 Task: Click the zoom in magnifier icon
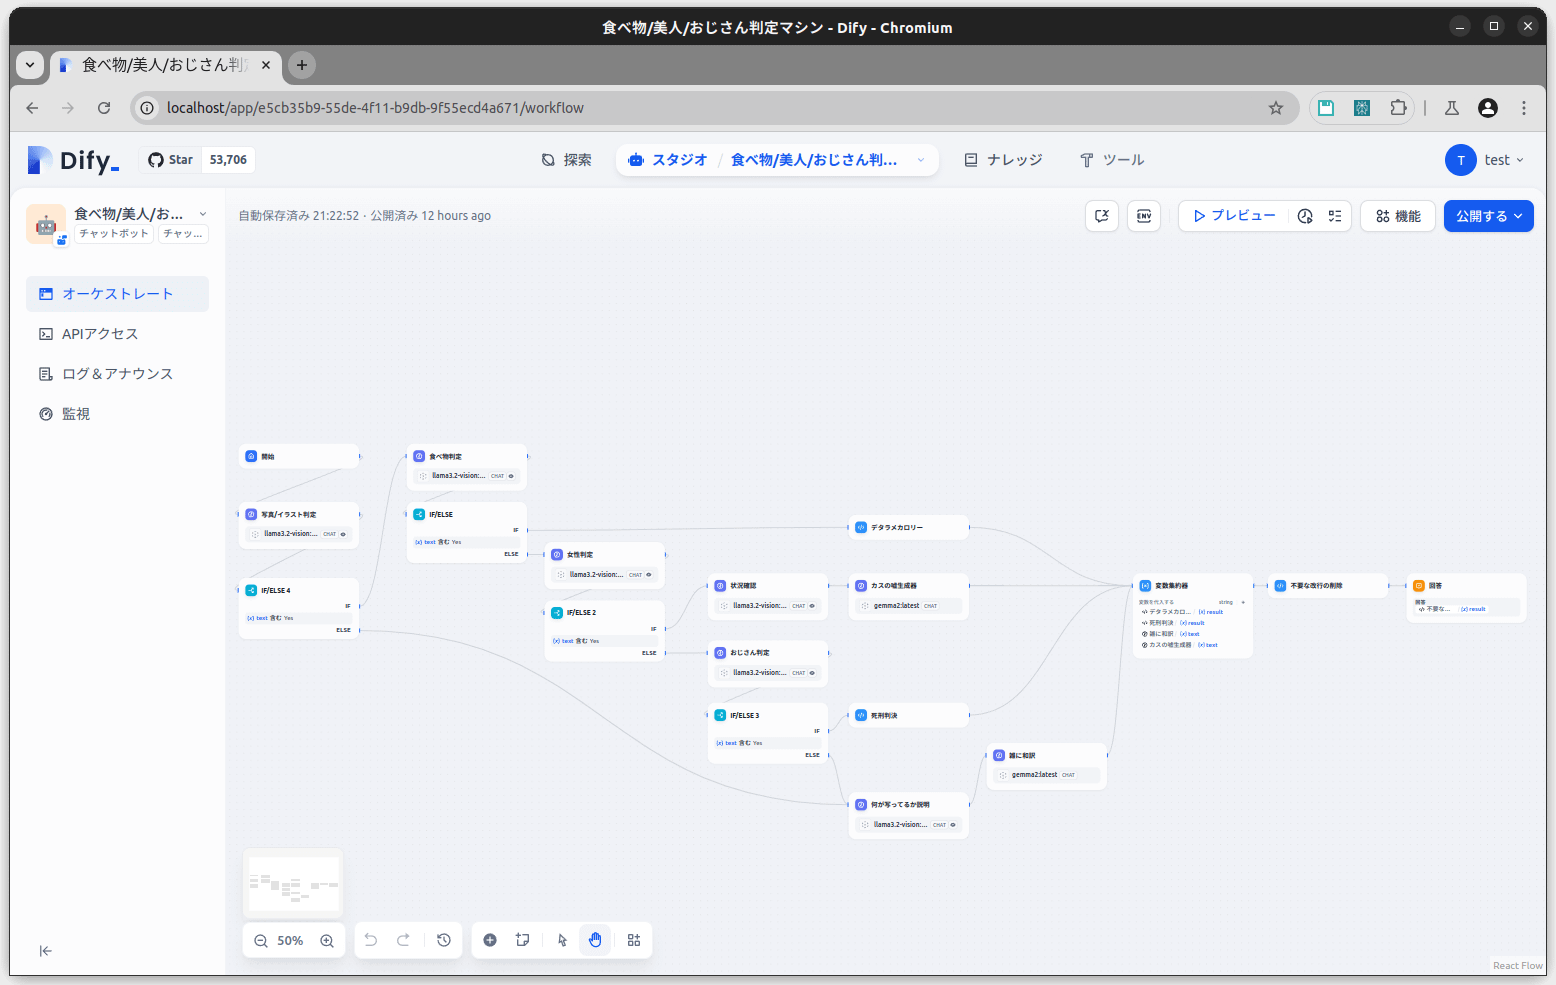327,941
